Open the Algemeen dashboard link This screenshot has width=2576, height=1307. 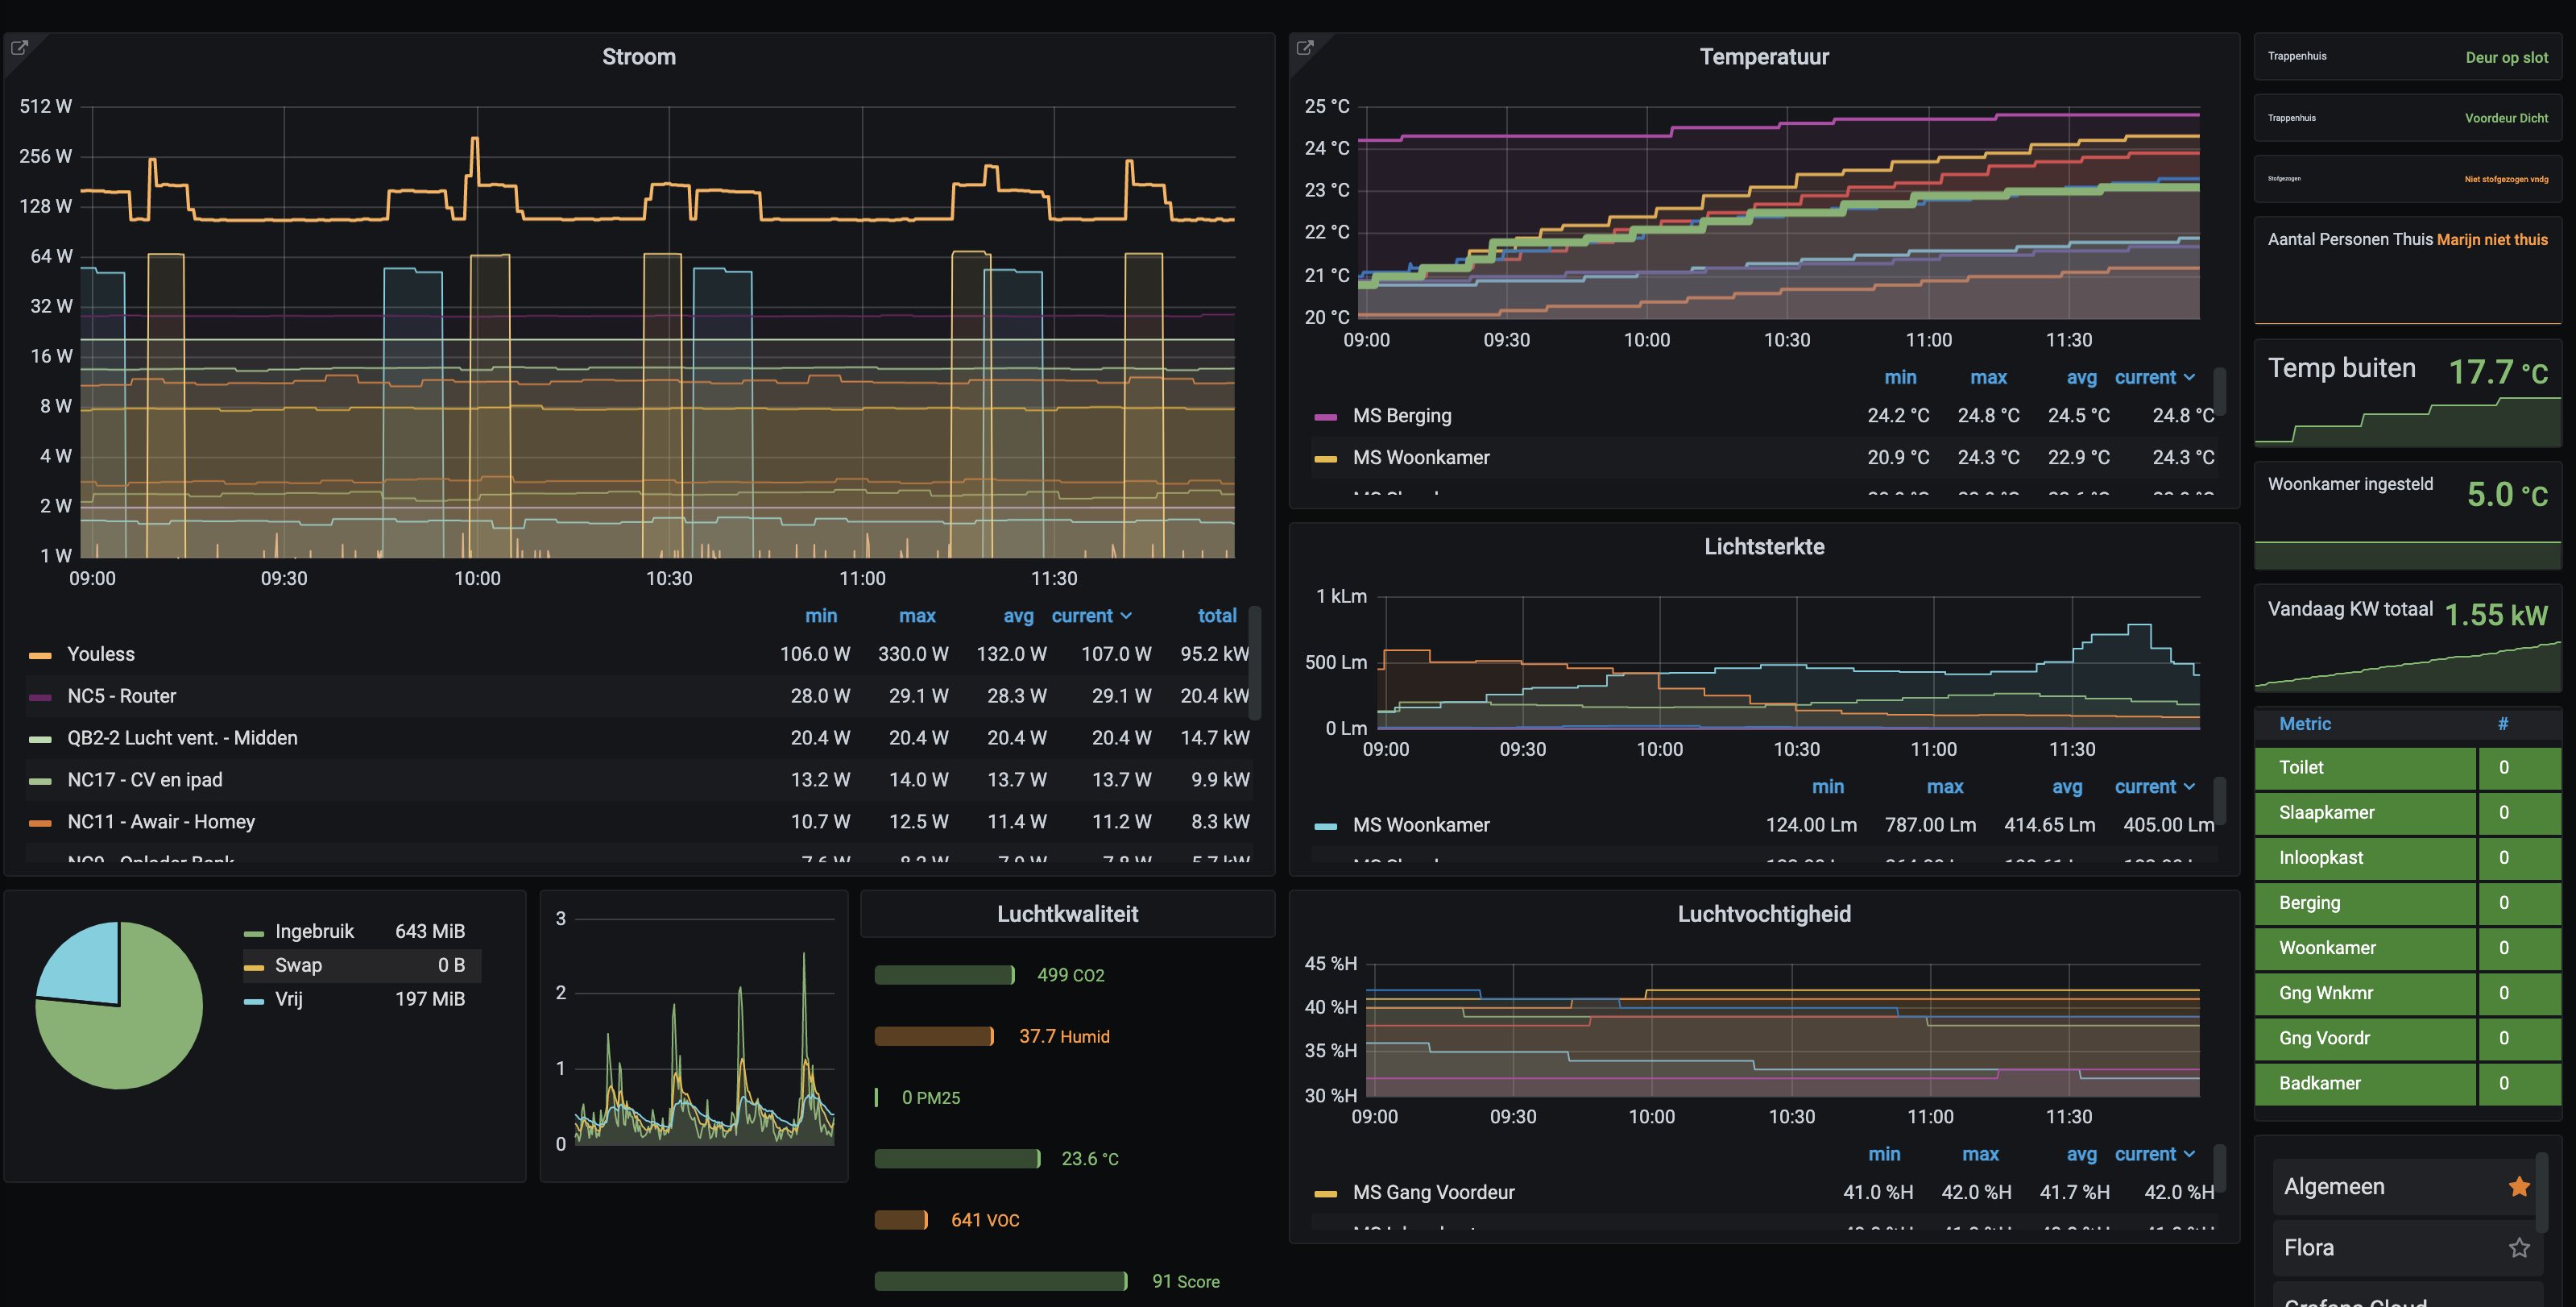click(2334, 1187)
